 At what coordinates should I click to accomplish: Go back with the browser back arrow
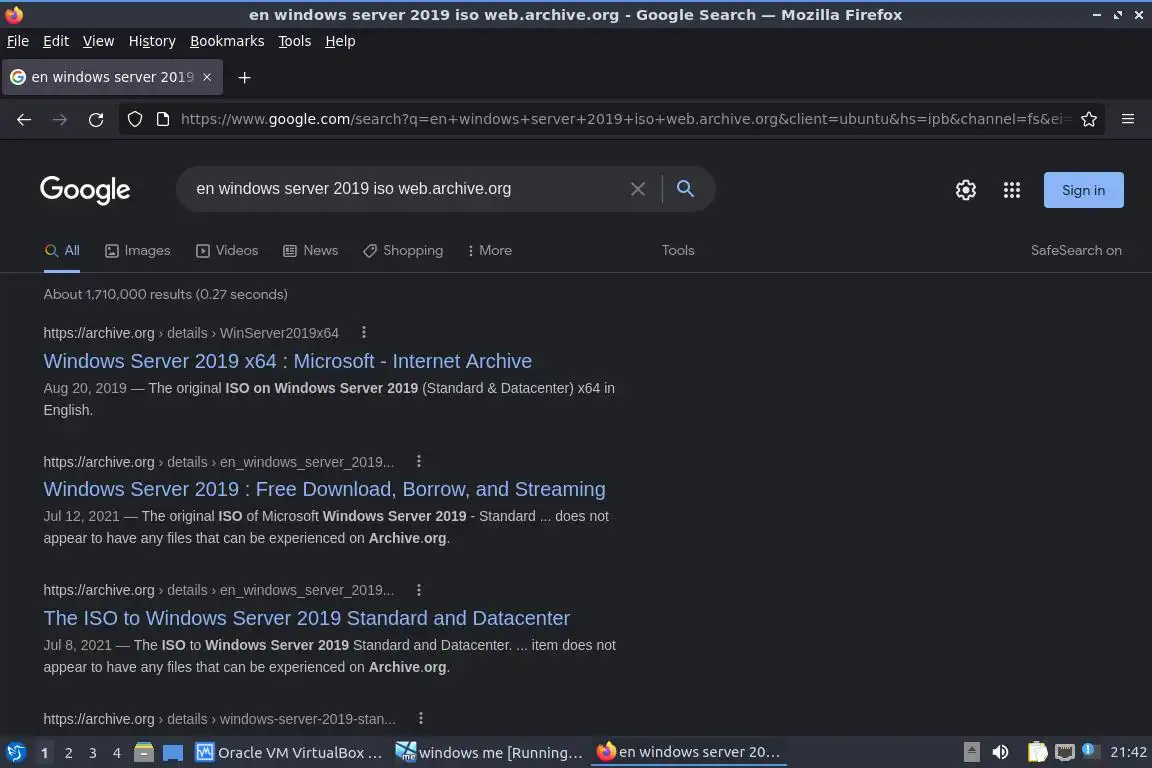point(24,119)
